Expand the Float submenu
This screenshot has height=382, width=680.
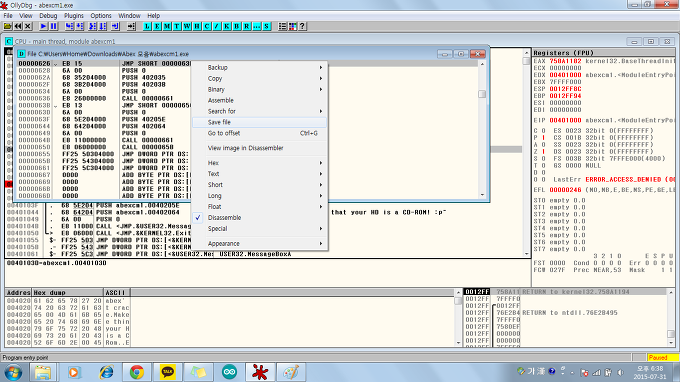click(x=259, y=207)
